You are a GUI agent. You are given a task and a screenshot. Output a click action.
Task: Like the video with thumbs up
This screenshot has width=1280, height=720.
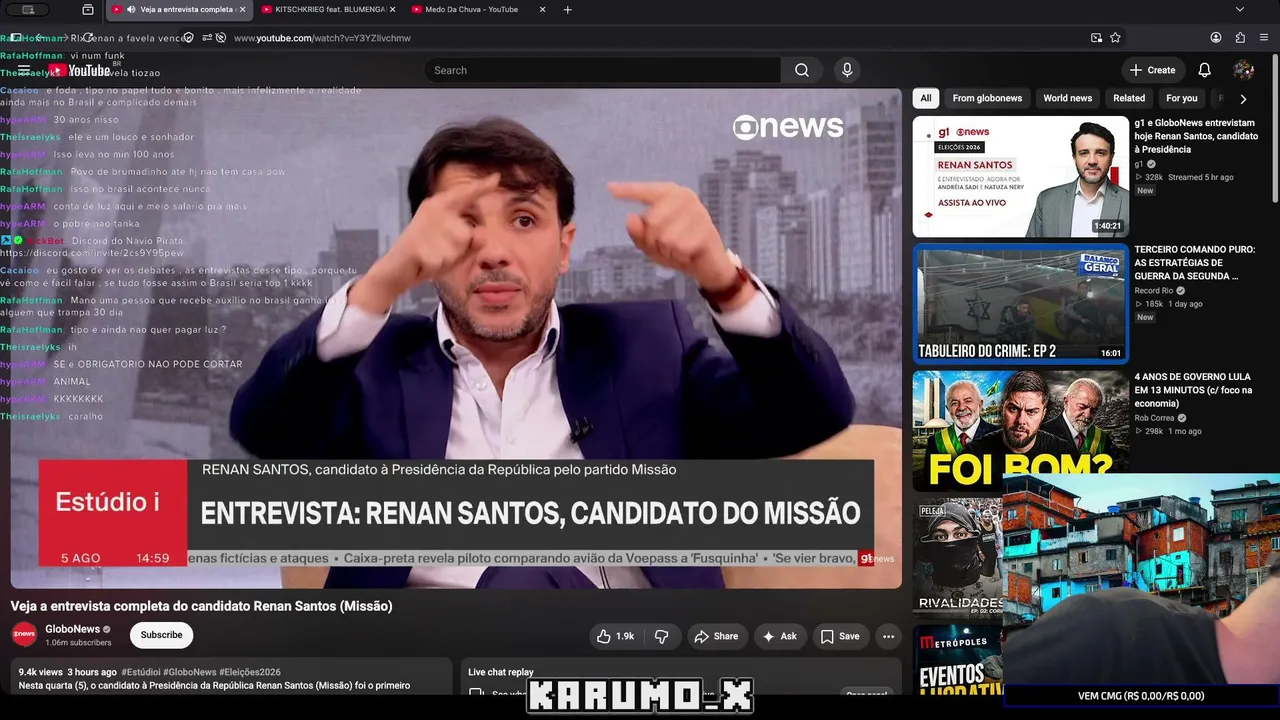pyautogui.click(x=615, y=636)
